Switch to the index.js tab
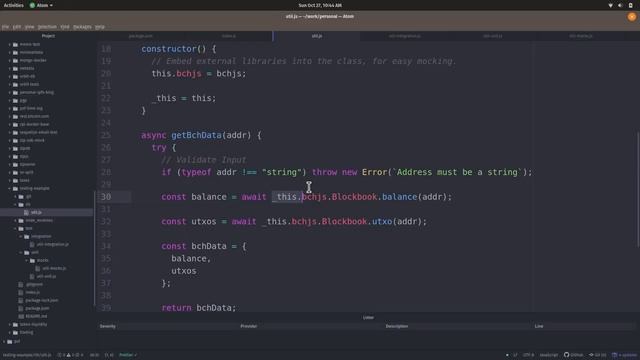Image resolution: width=640 pixels, height=360 pixels. 229,36
